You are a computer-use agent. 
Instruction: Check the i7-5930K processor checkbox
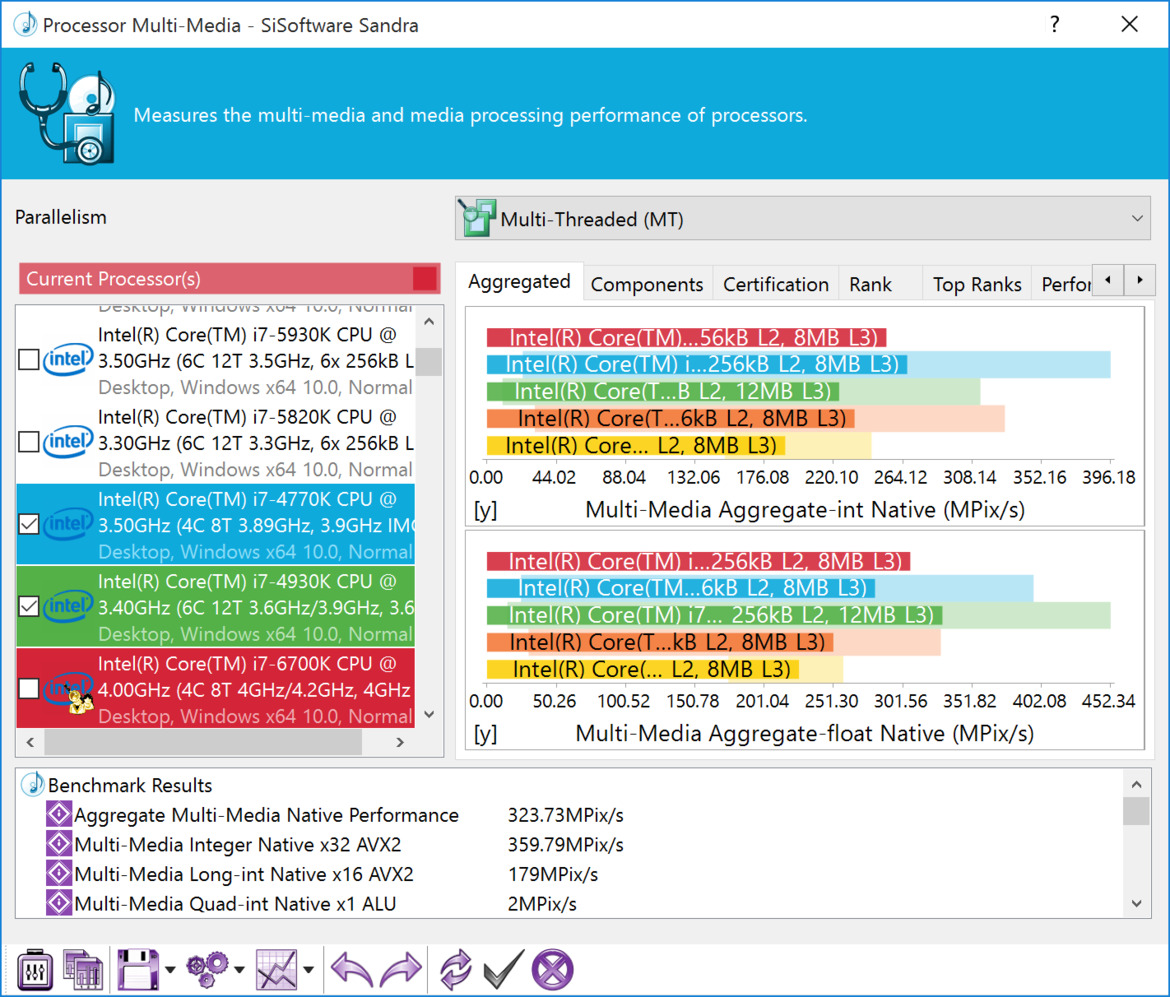pyautogui.click(x=28, y=360)
